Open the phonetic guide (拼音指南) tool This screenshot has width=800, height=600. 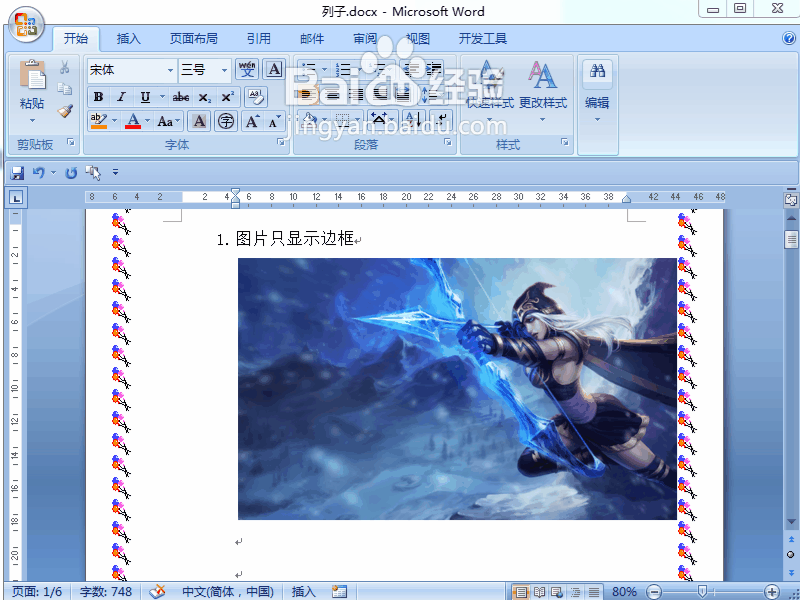tap(247, 68)
